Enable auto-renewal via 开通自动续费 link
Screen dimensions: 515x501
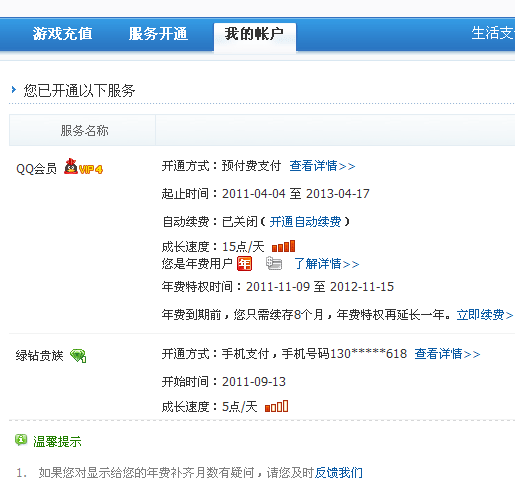click(x=305, y=222)
